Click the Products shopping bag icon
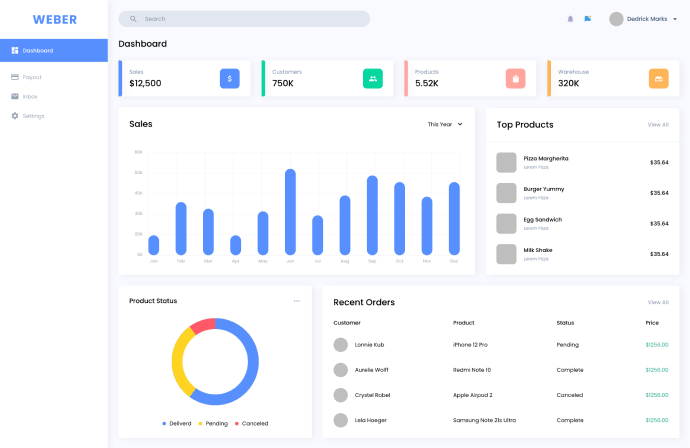690x448 pixels. click(516, 78)
